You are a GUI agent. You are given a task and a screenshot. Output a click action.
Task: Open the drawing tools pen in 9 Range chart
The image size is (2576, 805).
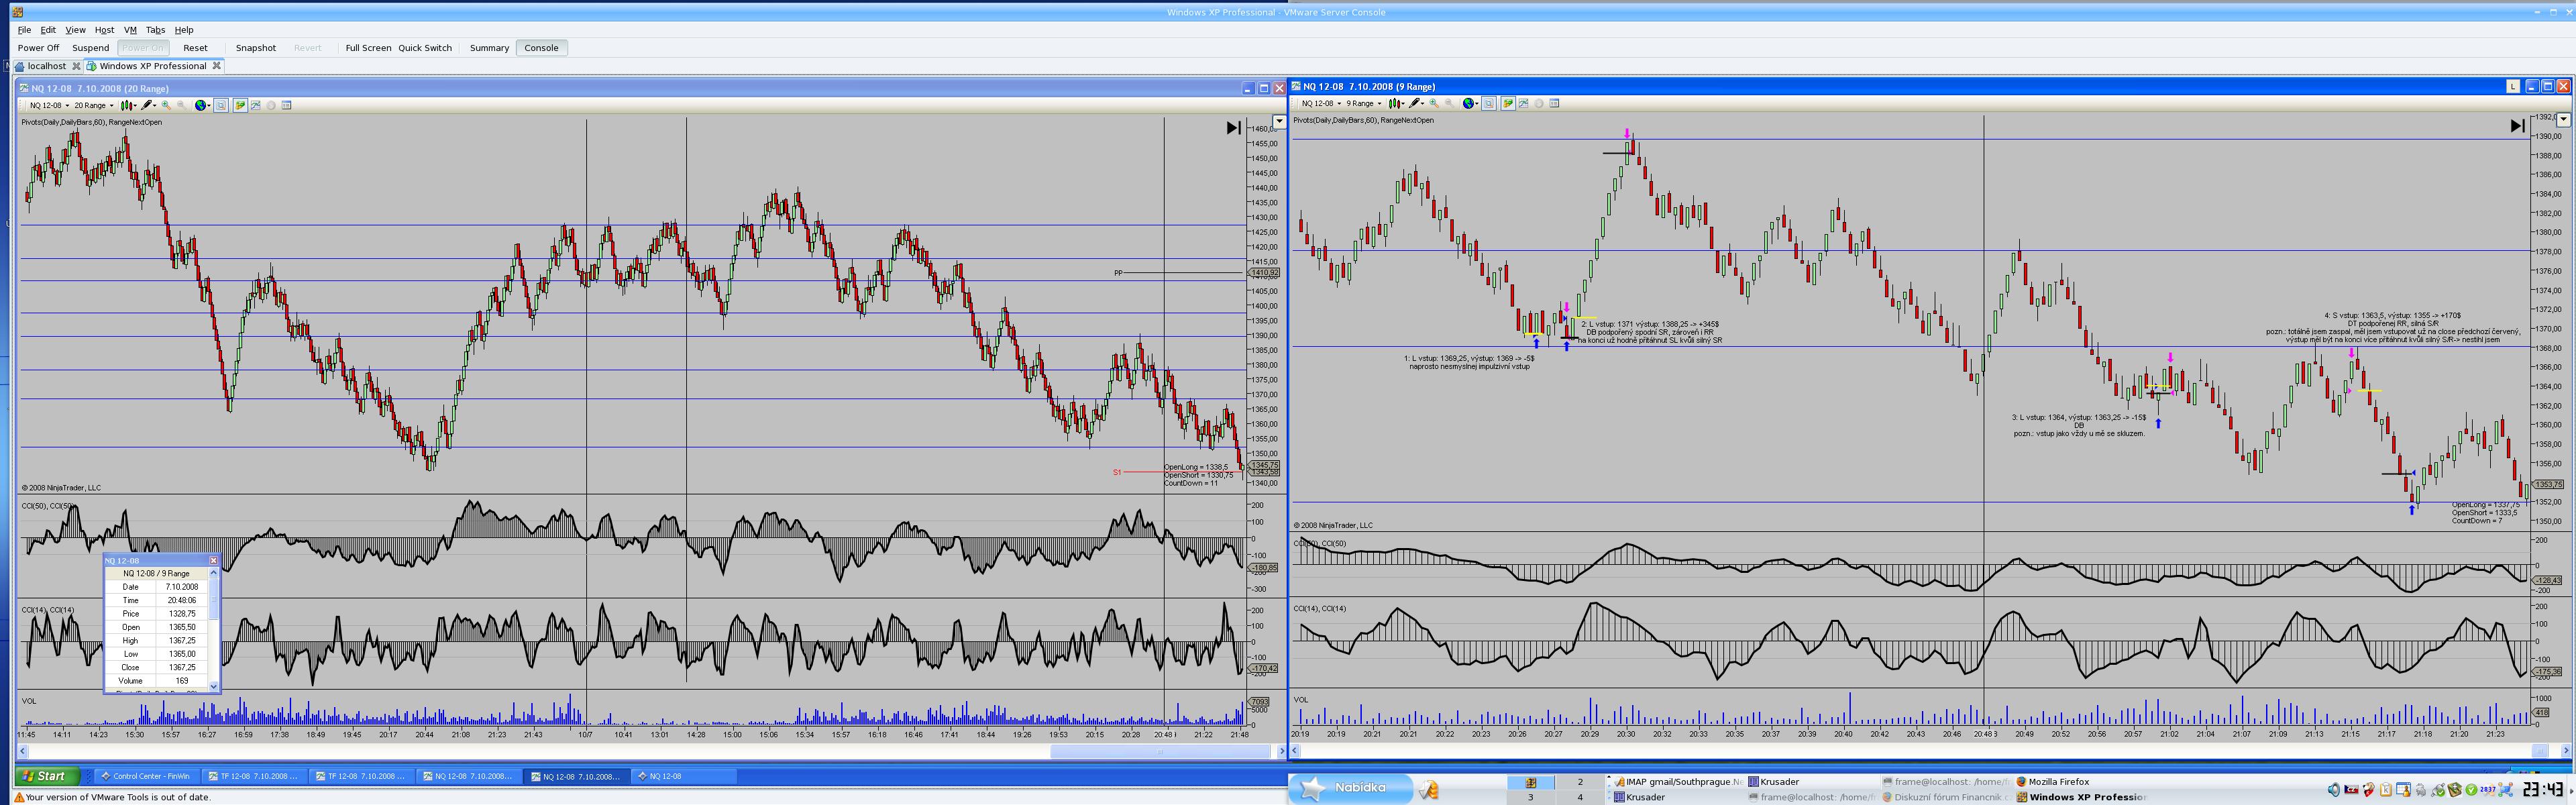click(x=1414, y=103)
